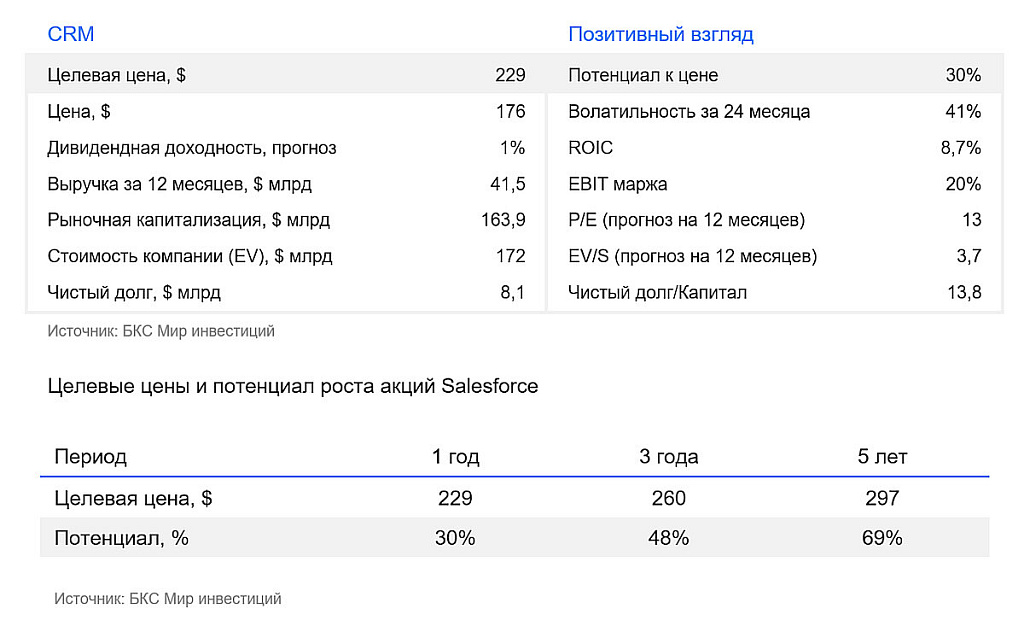This screenshot has width=1024, height=620.
Task: Select the "Чистый долг/Капитал" value 13,8
Action: 963,293
